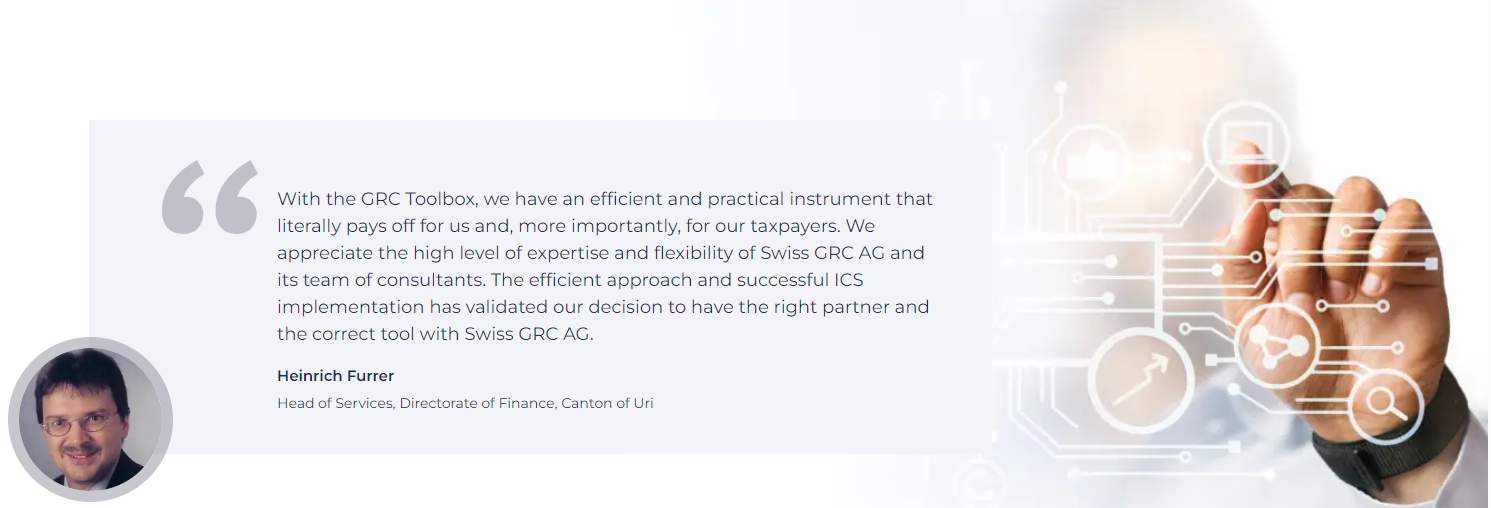Click the name 'Heinrich Furrer'
Image resolution: width=1491 pixels, height=508 pixels.
[x=336, y=376]
